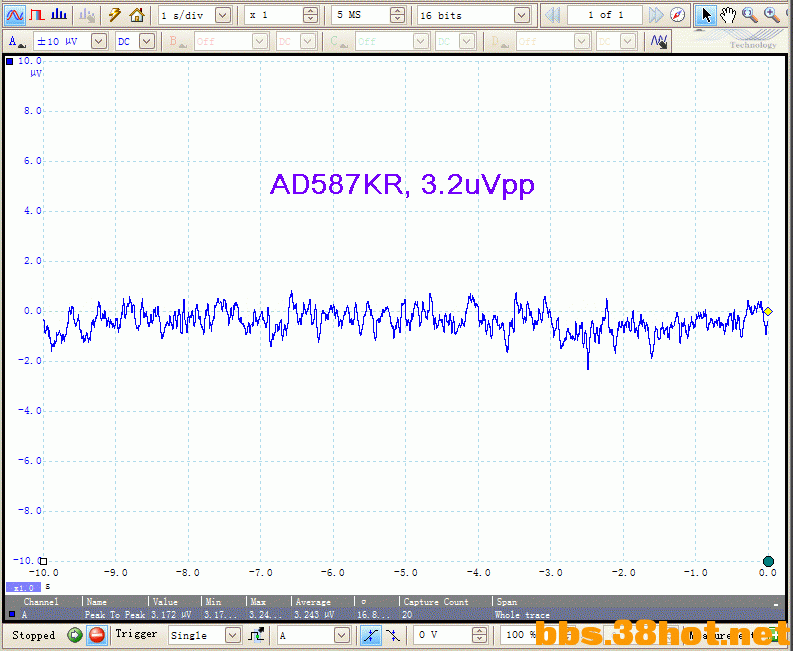
Task: Open Channel A options button
Action: tap(17, 41)
